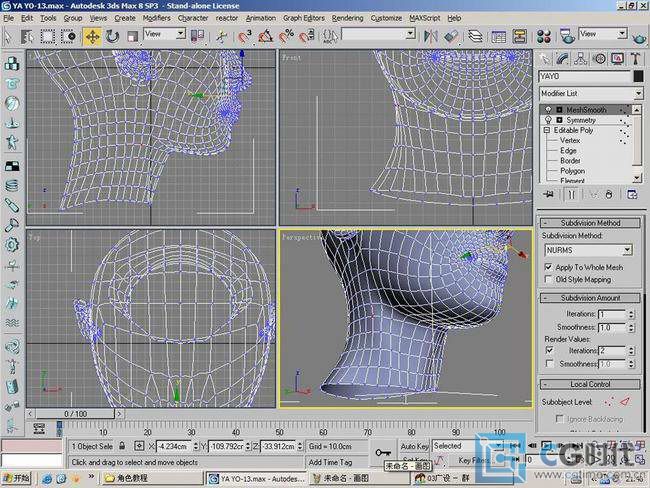Toggle the selection lock icon
This screenshot has width=650, height=488.
[x=122, y=446]
